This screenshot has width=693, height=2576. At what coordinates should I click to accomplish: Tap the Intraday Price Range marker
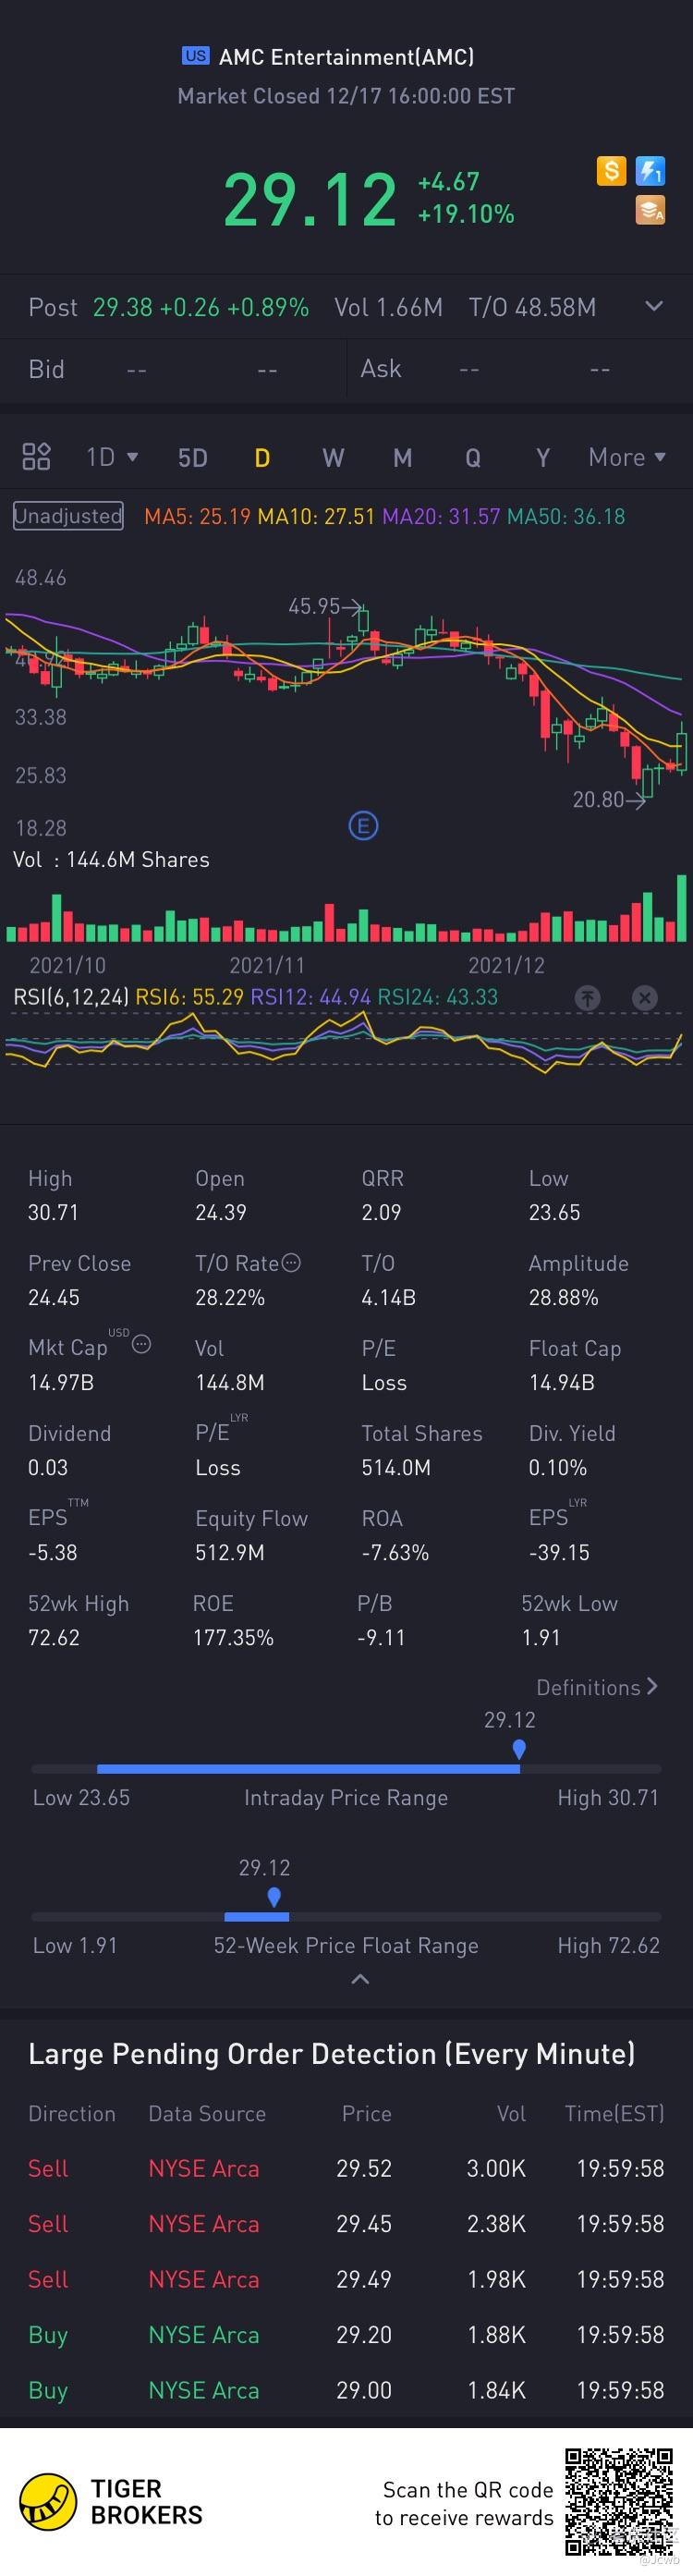519,1749
